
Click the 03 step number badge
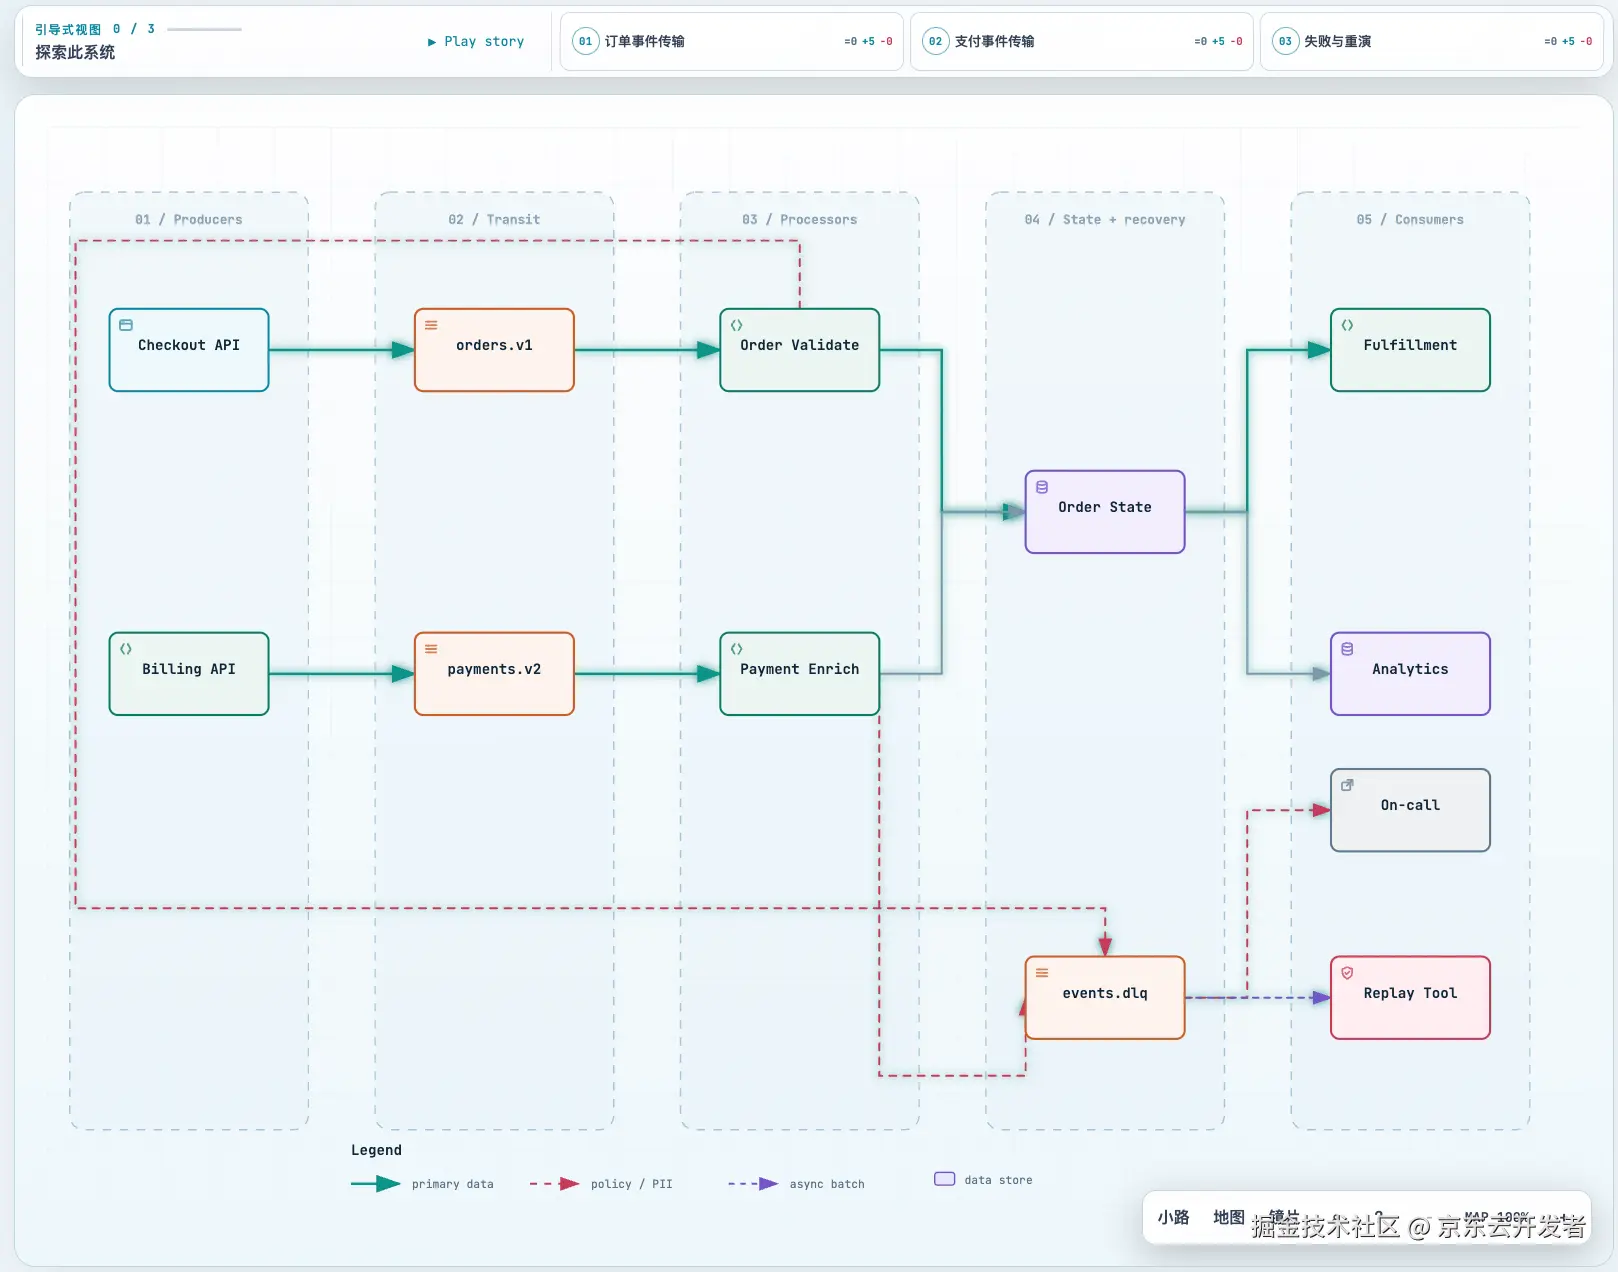pos(1285,41)
